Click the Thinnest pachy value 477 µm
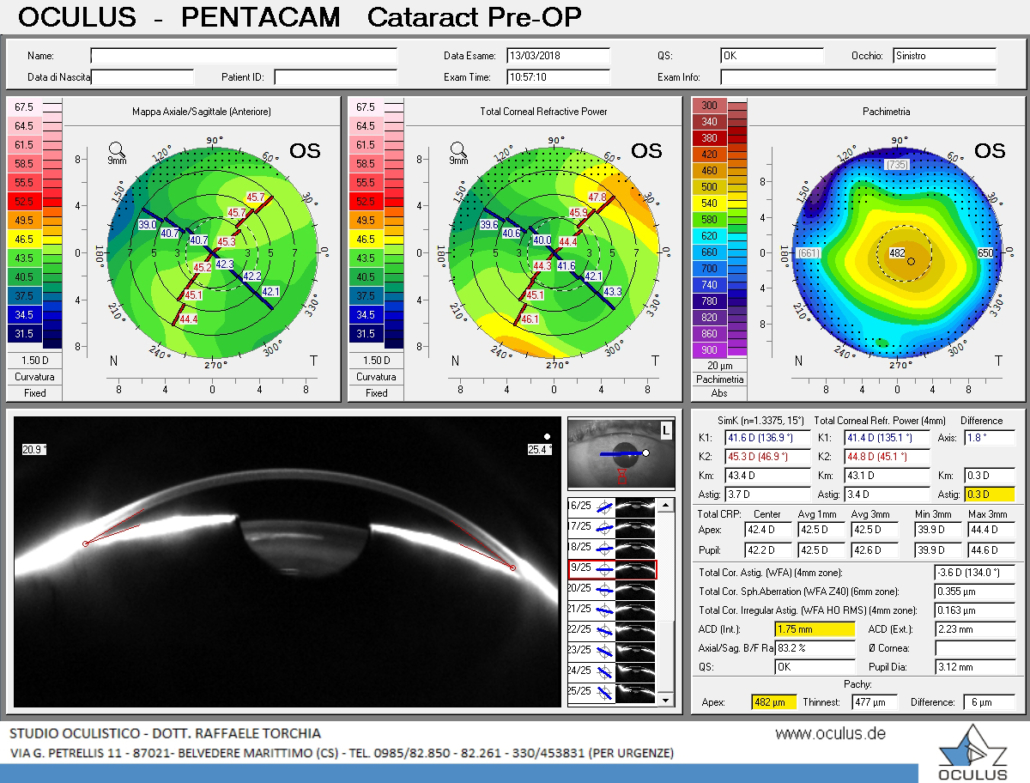Image resolution: width=1030 pixels, height=783 pixels. pos(874,702)
